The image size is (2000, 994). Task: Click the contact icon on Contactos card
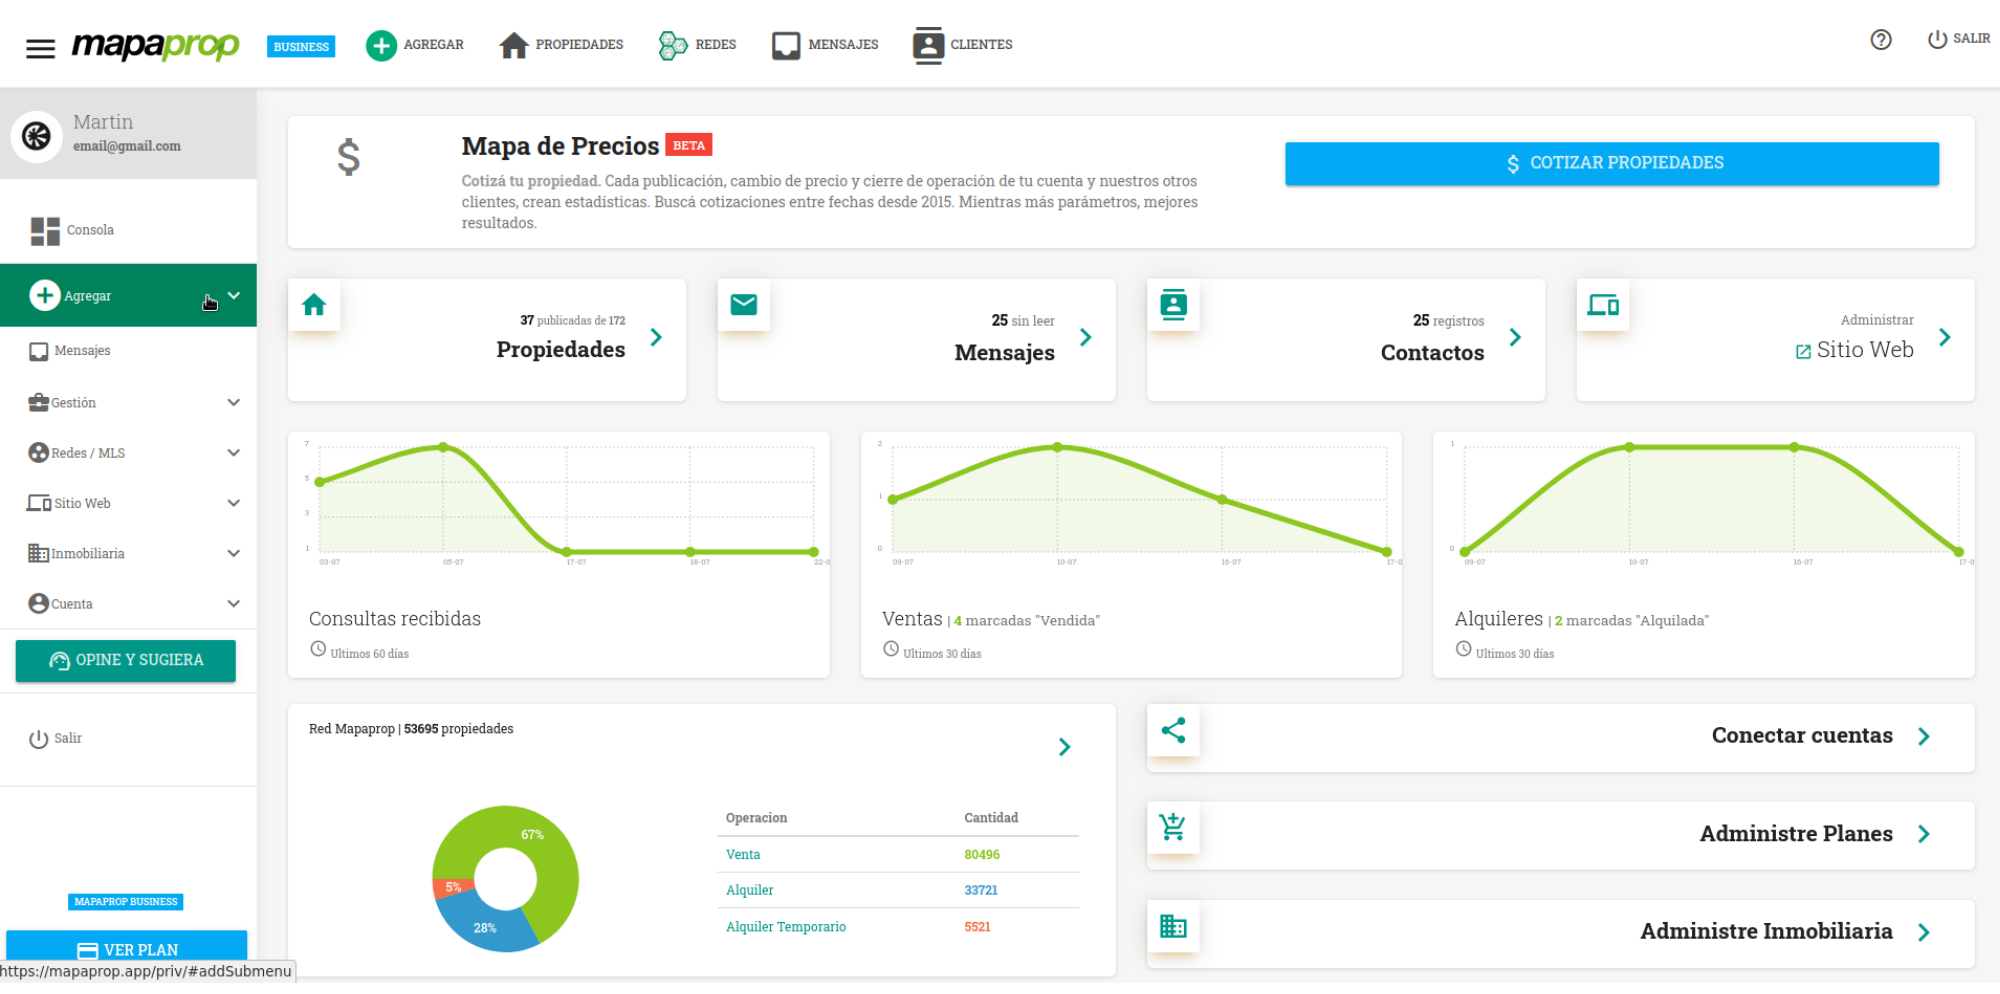(x=1173, y=304)
